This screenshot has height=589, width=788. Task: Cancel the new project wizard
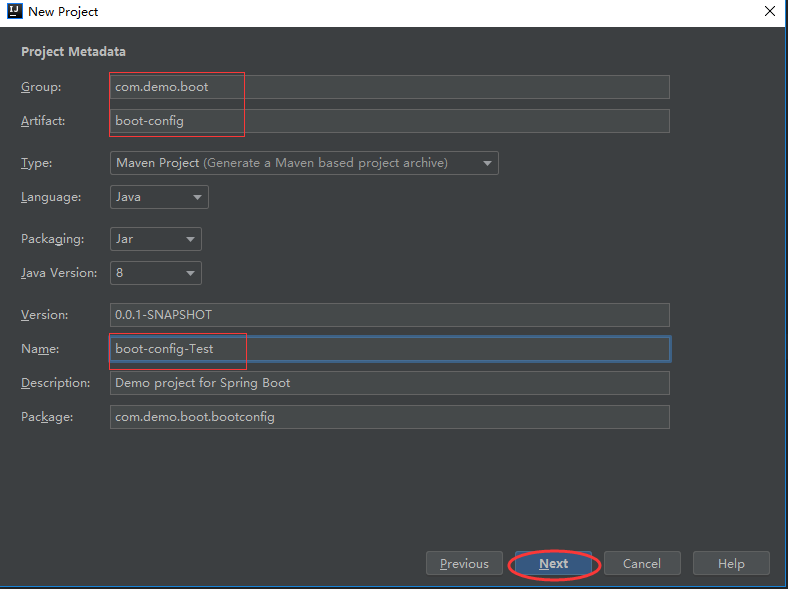tap(642, 564)
